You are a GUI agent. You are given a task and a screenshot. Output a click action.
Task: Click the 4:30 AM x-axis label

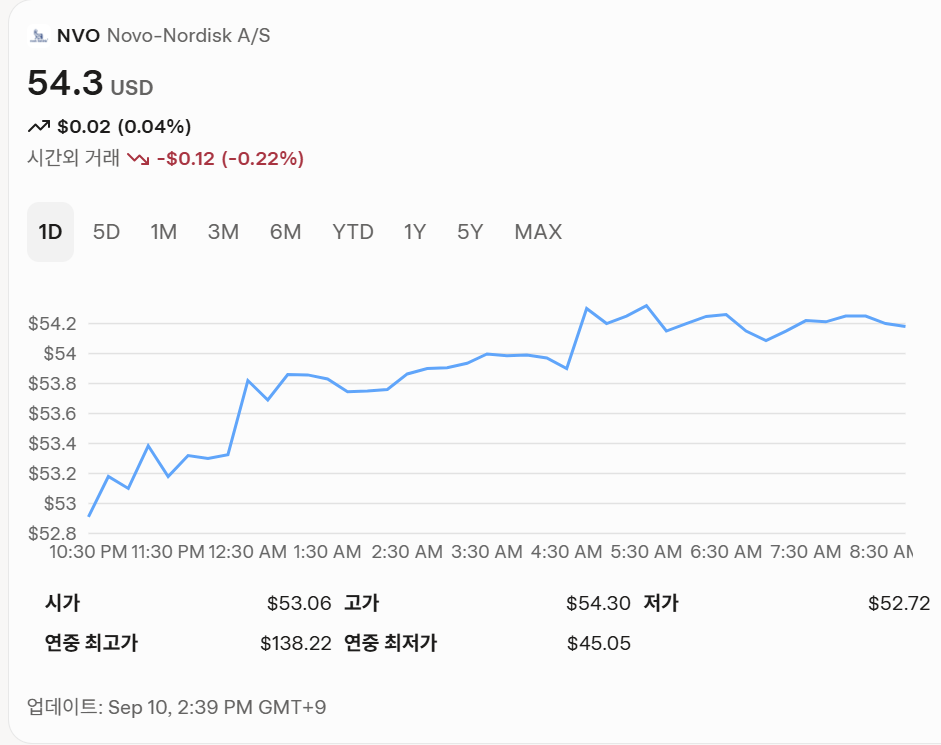click(567, 552)
